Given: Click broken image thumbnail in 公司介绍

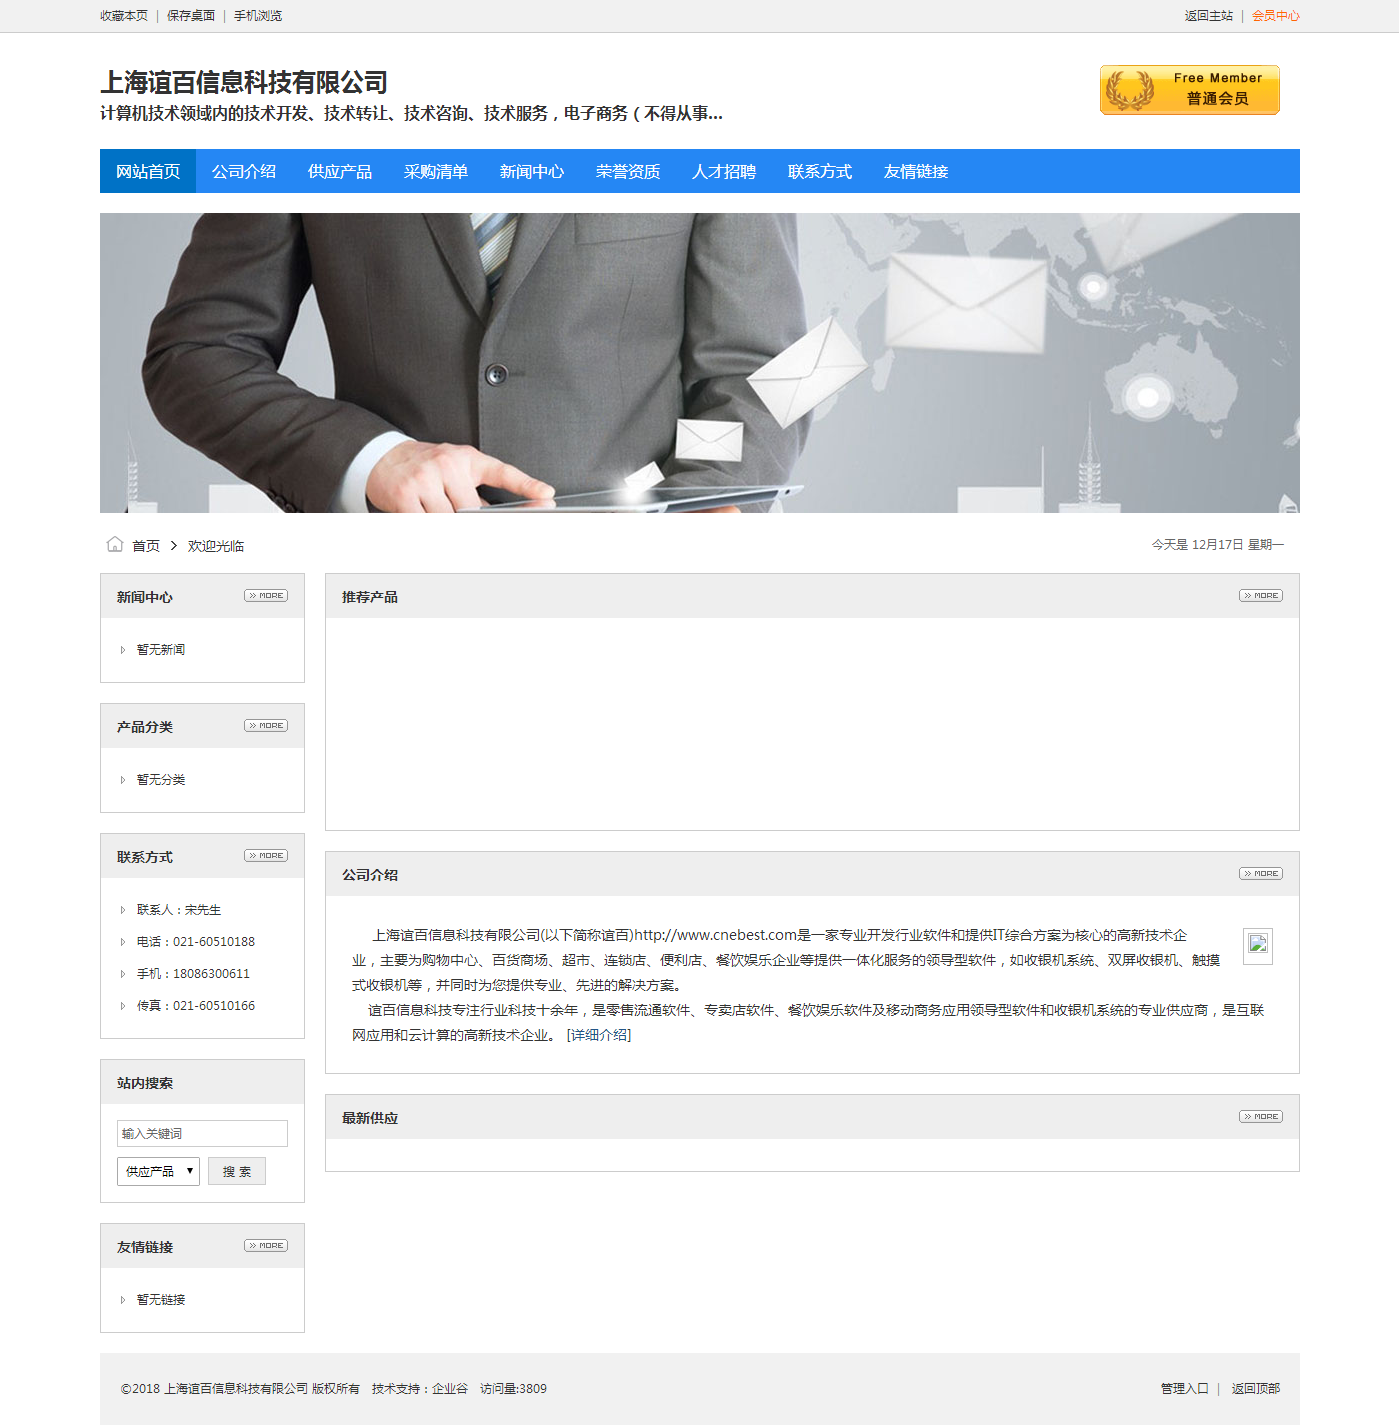Looking at the screenshot, I should (1258, 946).
